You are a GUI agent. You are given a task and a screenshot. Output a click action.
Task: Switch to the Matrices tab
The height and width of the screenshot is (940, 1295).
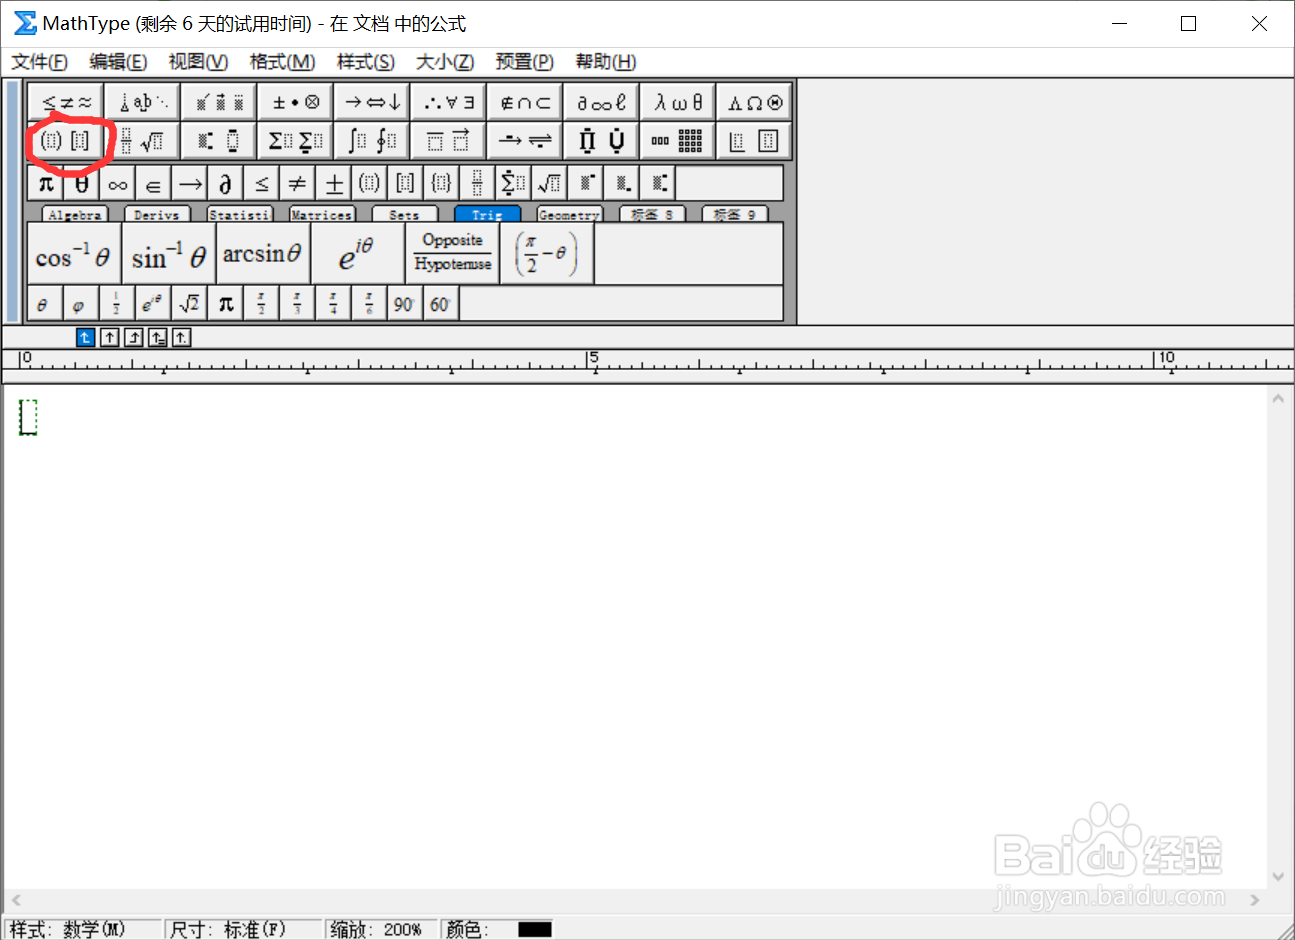pyautogui.click(x=322, y=214)
